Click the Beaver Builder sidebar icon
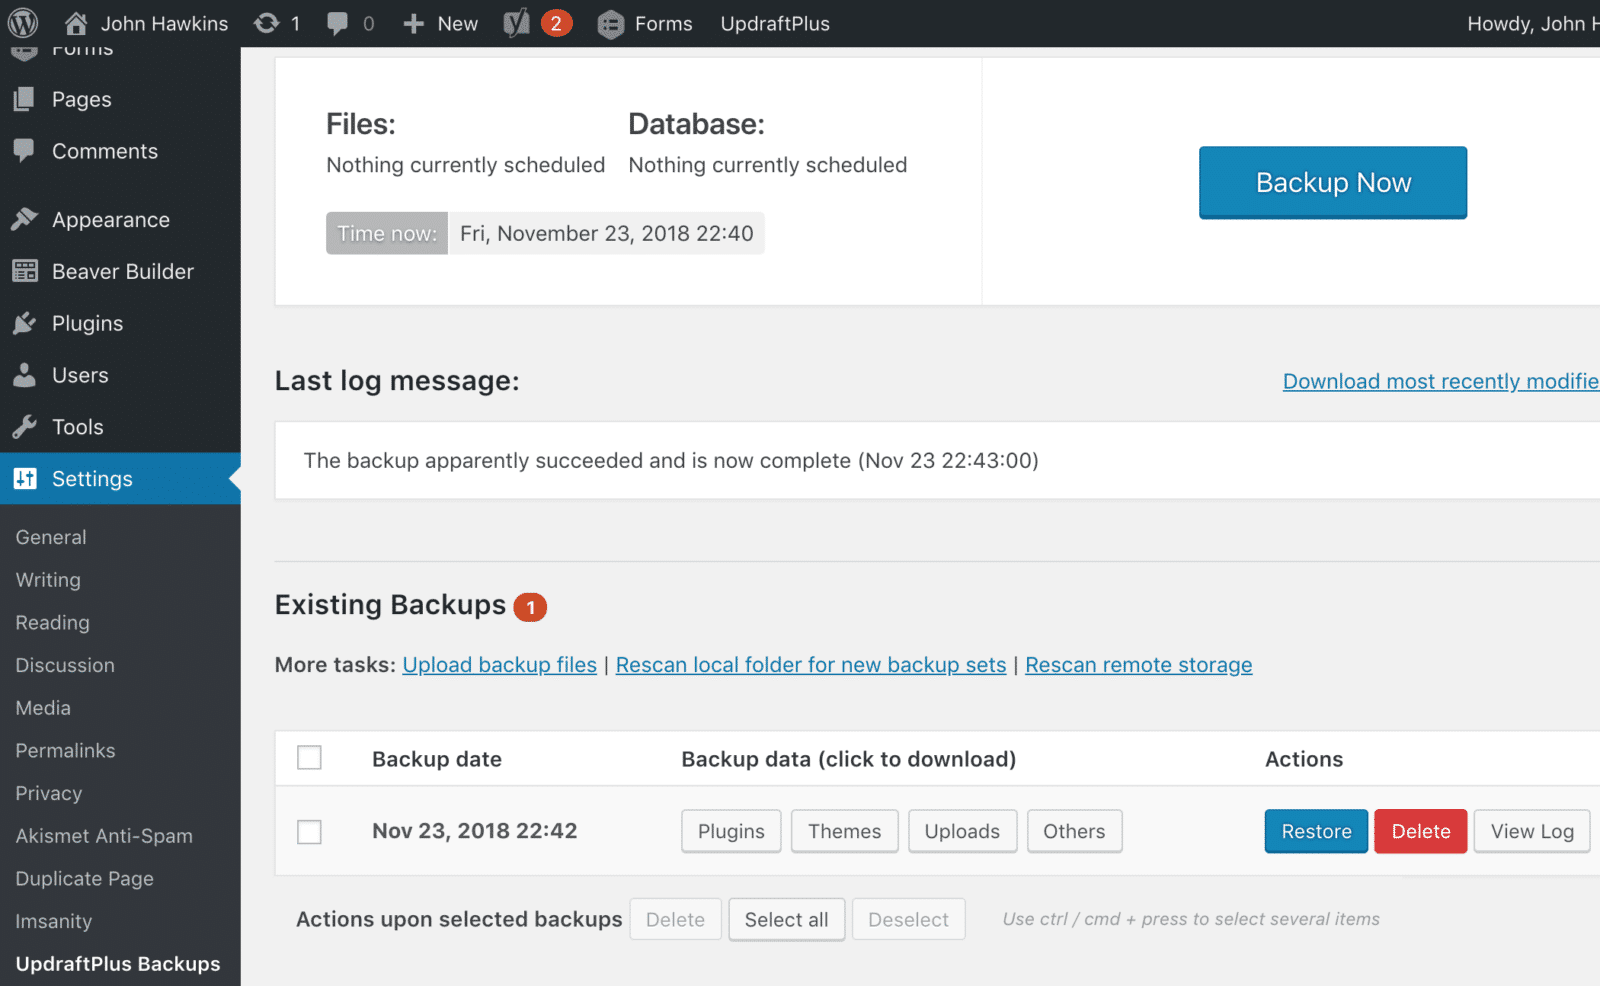 pos(25,272)
